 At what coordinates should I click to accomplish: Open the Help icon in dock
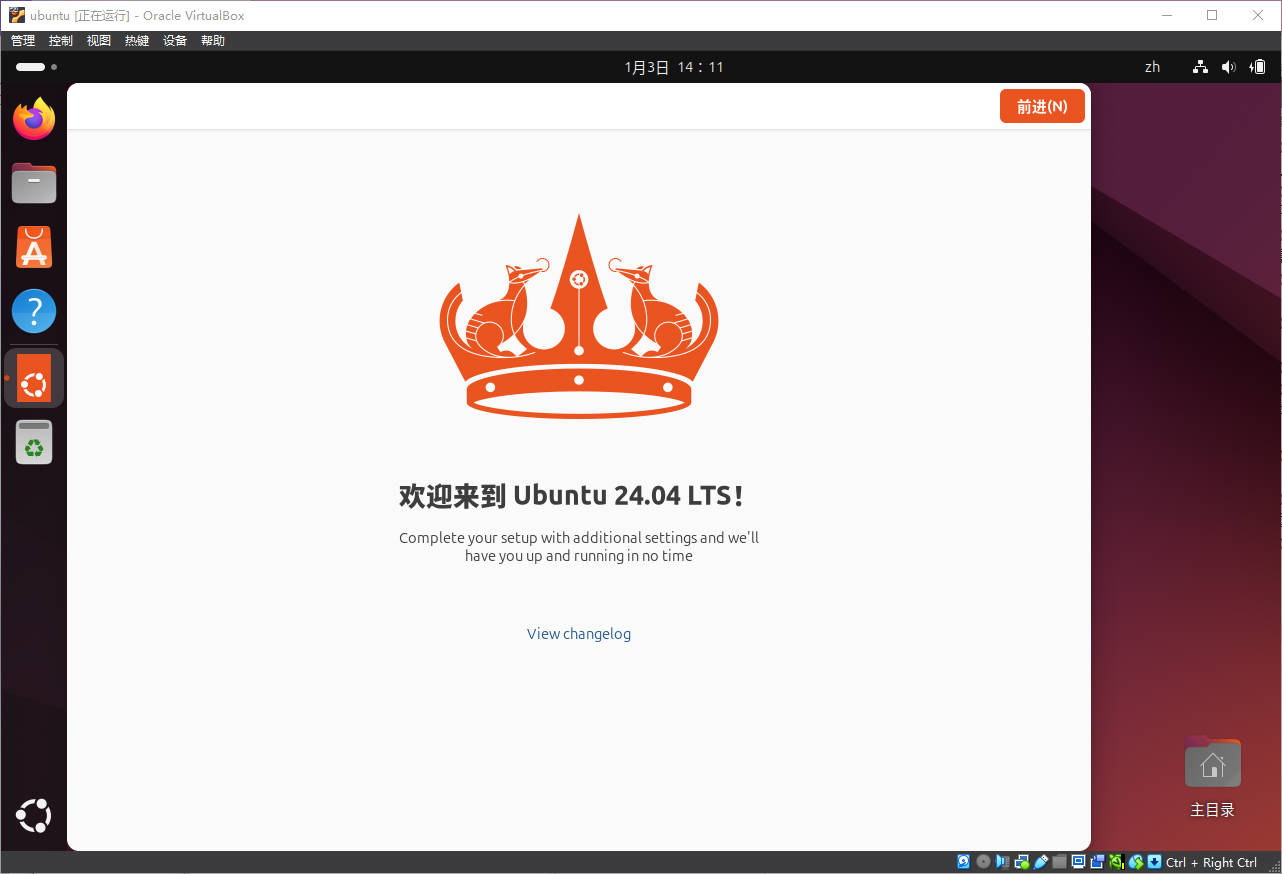(x=34, y=312)
